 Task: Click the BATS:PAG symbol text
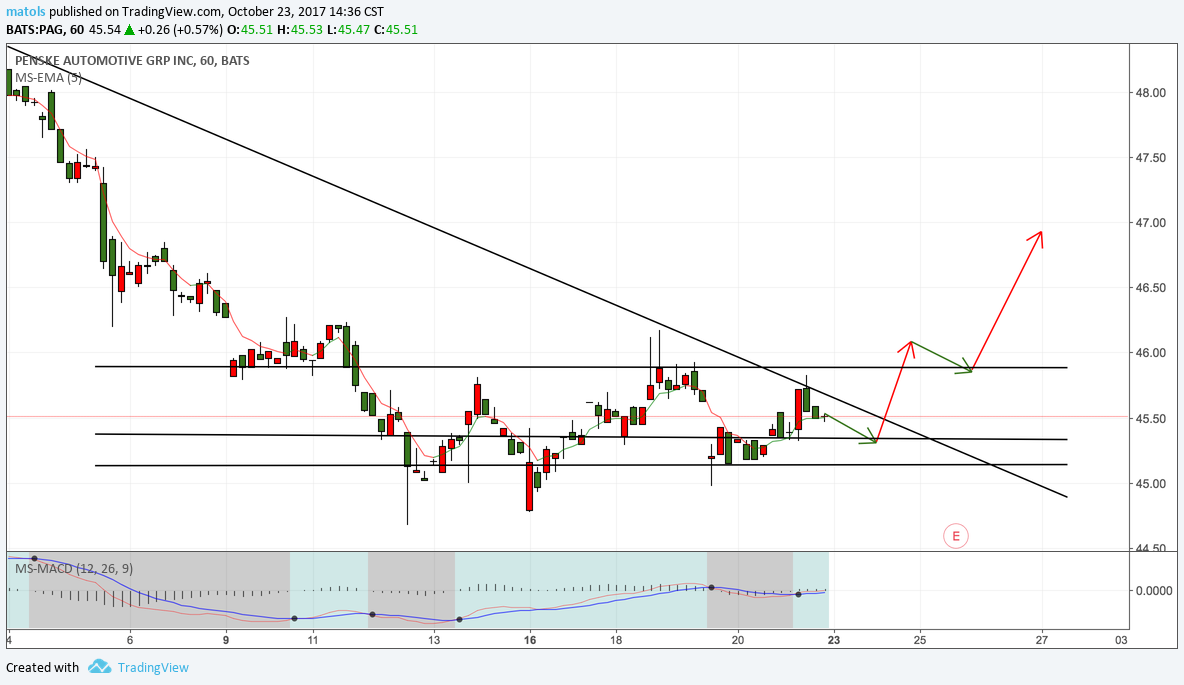pos(35,30)
